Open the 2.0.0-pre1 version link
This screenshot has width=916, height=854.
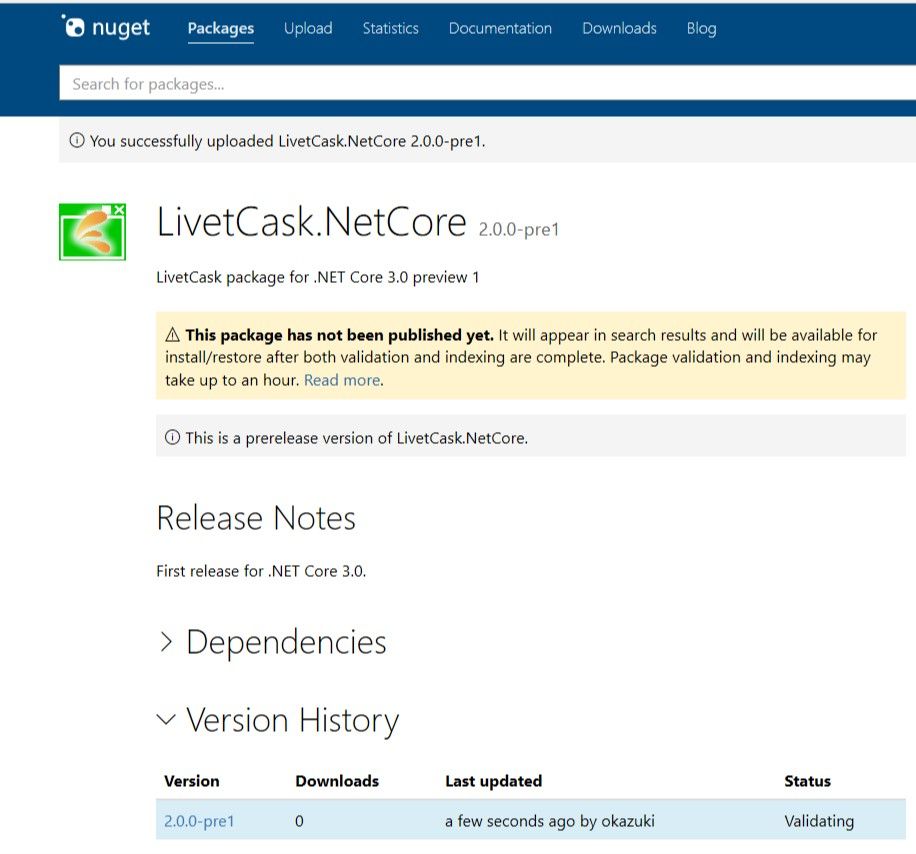tap(199, 821)
